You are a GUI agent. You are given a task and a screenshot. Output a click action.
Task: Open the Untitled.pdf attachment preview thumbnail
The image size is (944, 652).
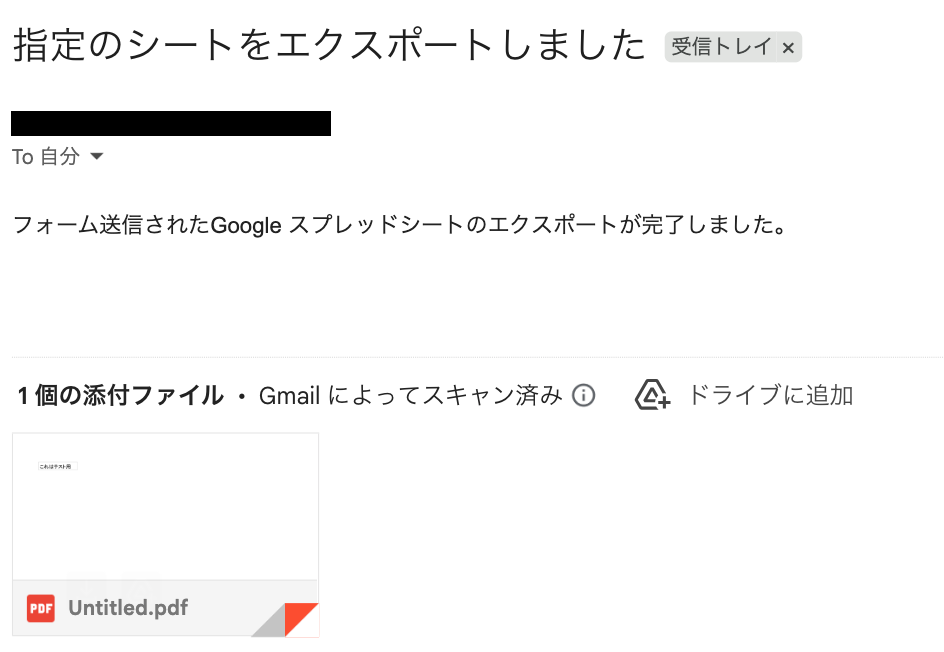[x=165, y=506]
